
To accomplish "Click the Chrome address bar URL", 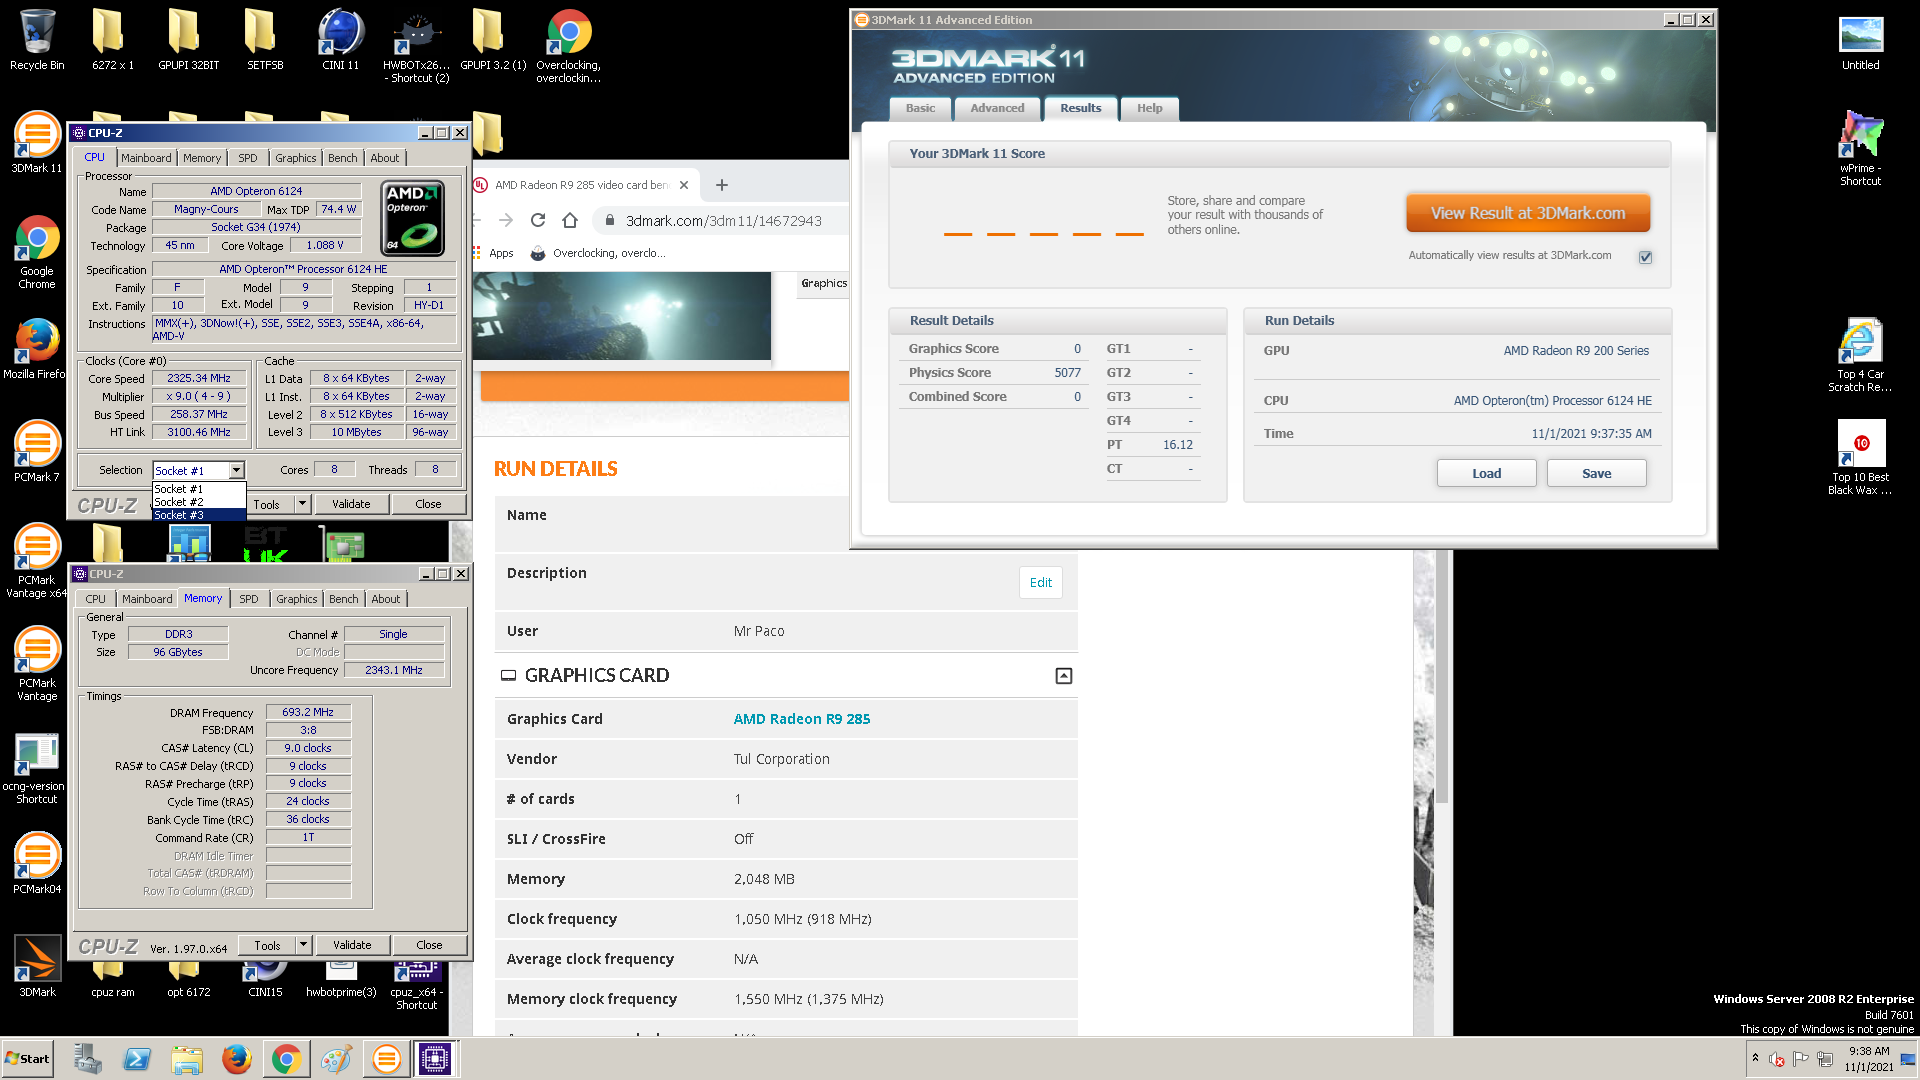I will [724, 220].
